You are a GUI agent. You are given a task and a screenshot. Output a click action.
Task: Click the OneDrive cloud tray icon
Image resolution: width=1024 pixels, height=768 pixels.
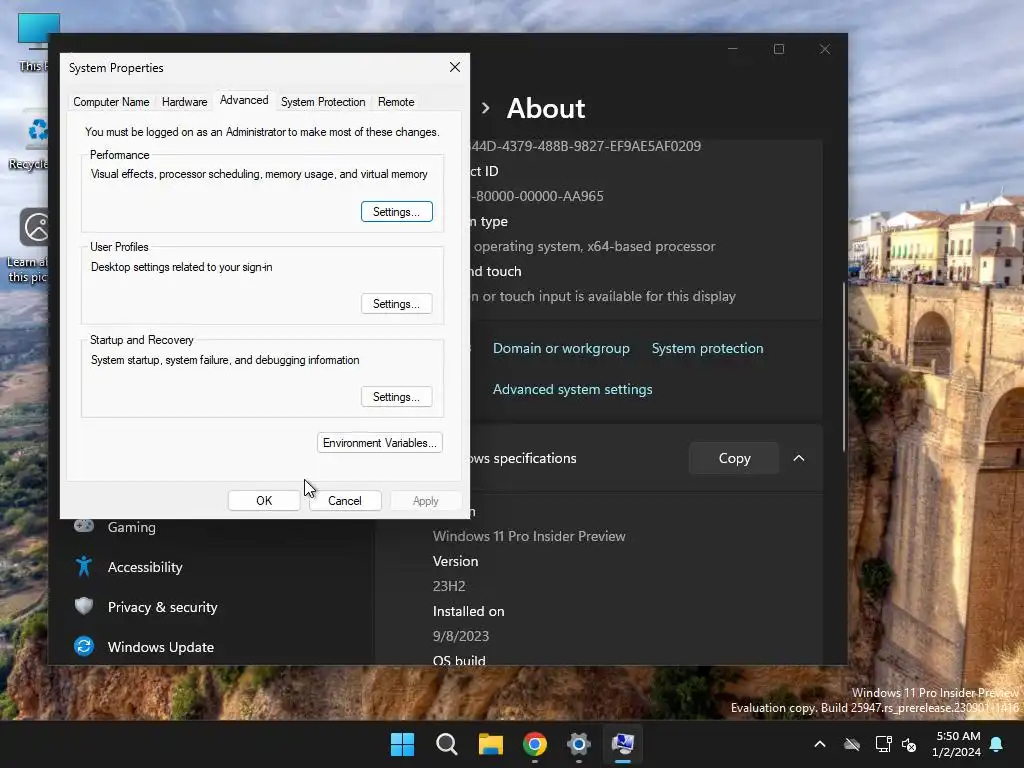pyautogui.click(x=852, y=744)
